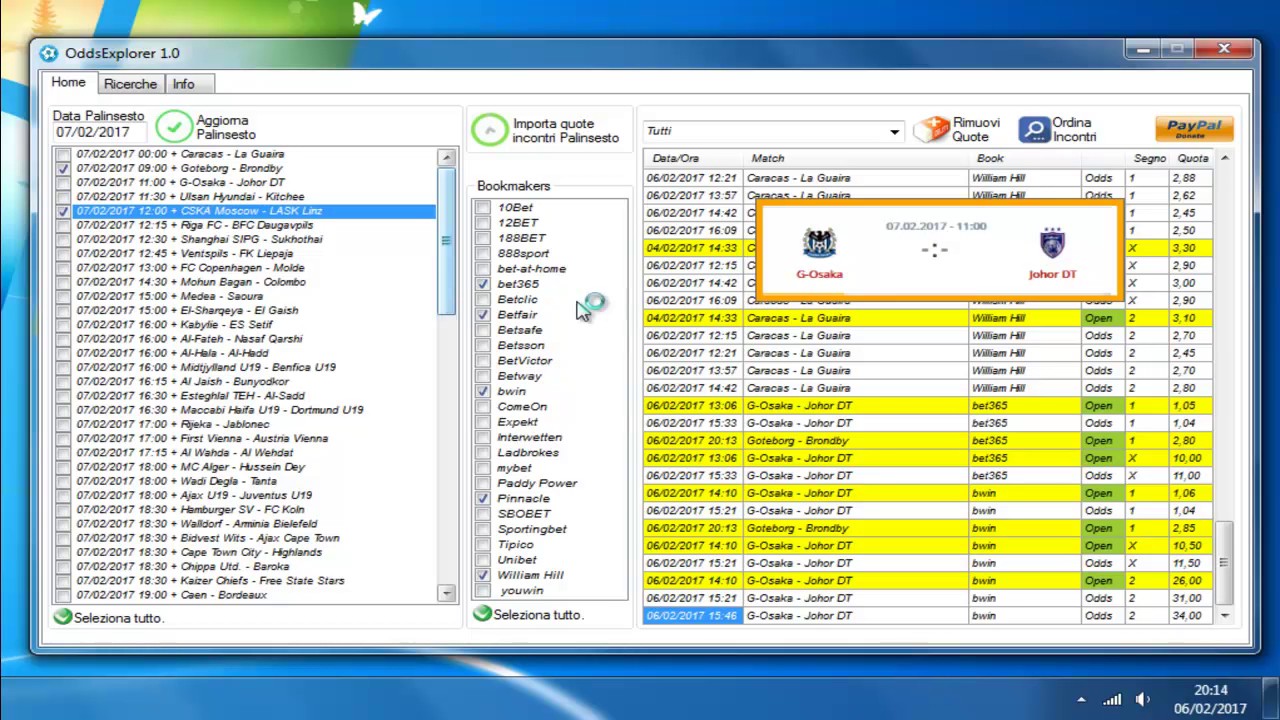Click the odds table scrollbar thumb
The height and width of the screenshot is (720, 1280).
(1224, 563)
